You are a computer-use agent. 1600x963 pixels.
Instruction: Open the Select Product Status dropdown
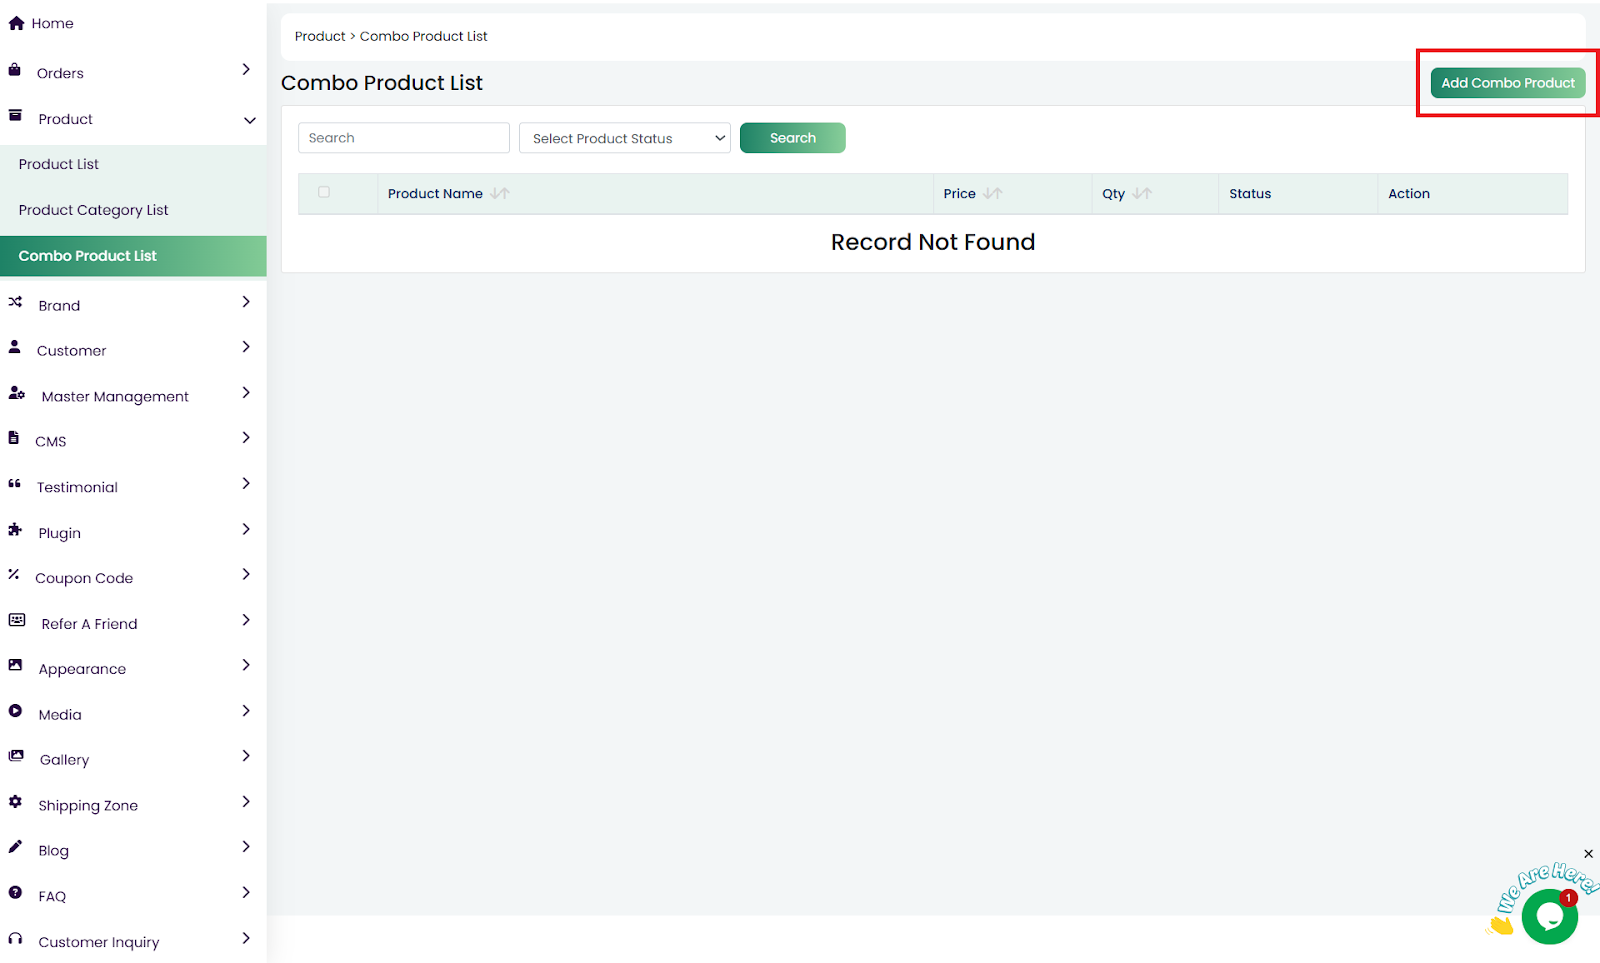point(625,138)
